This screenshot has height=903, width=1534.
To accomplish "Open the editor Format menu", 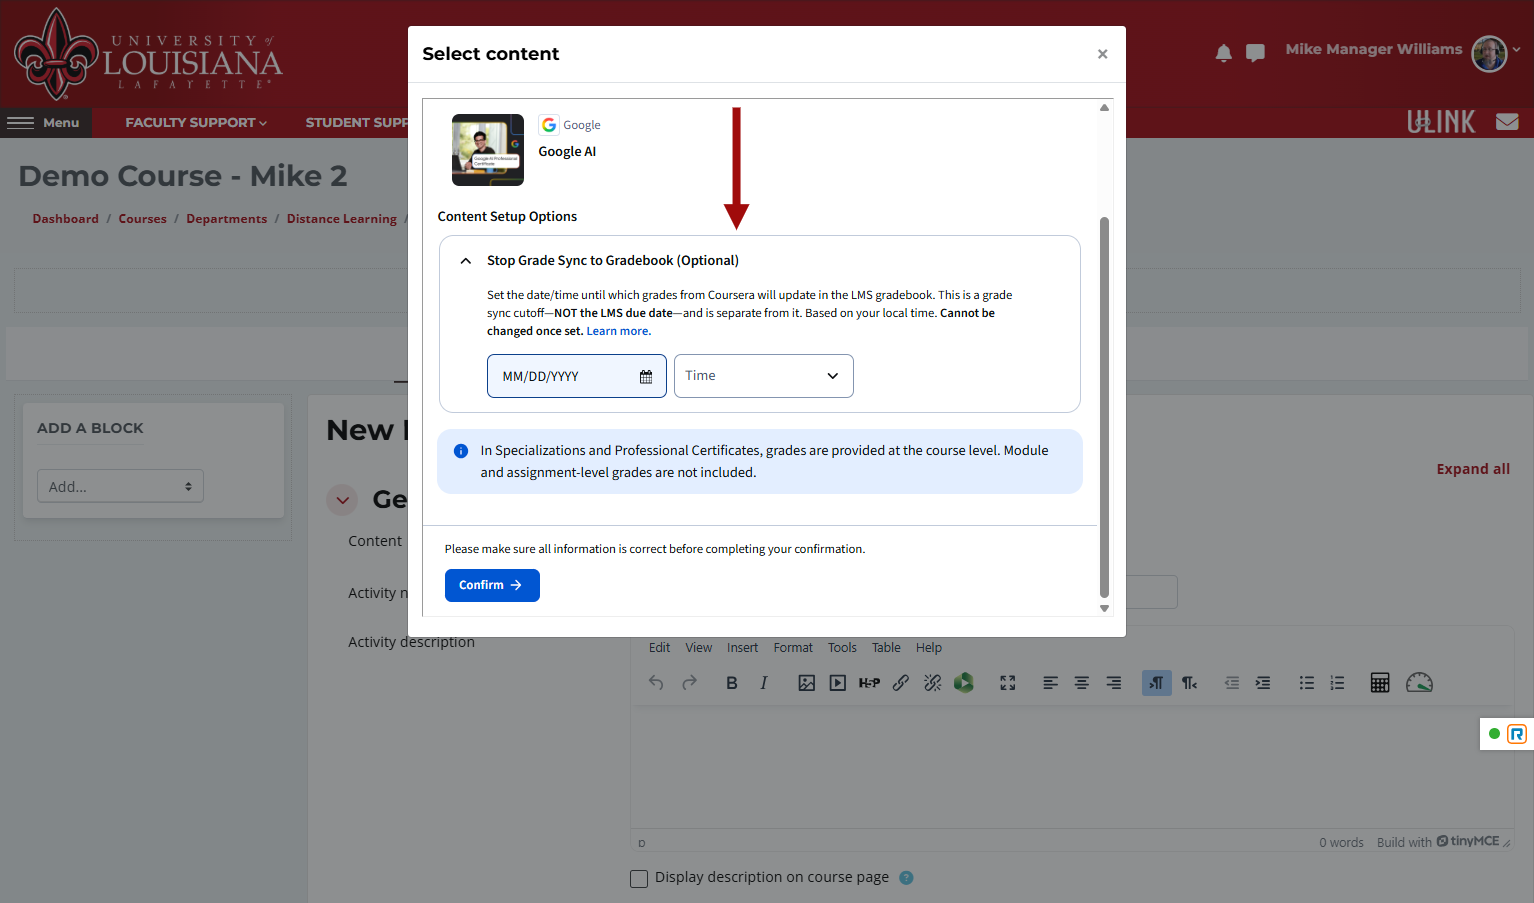I will pyautogui.click(x=793, y=648).
